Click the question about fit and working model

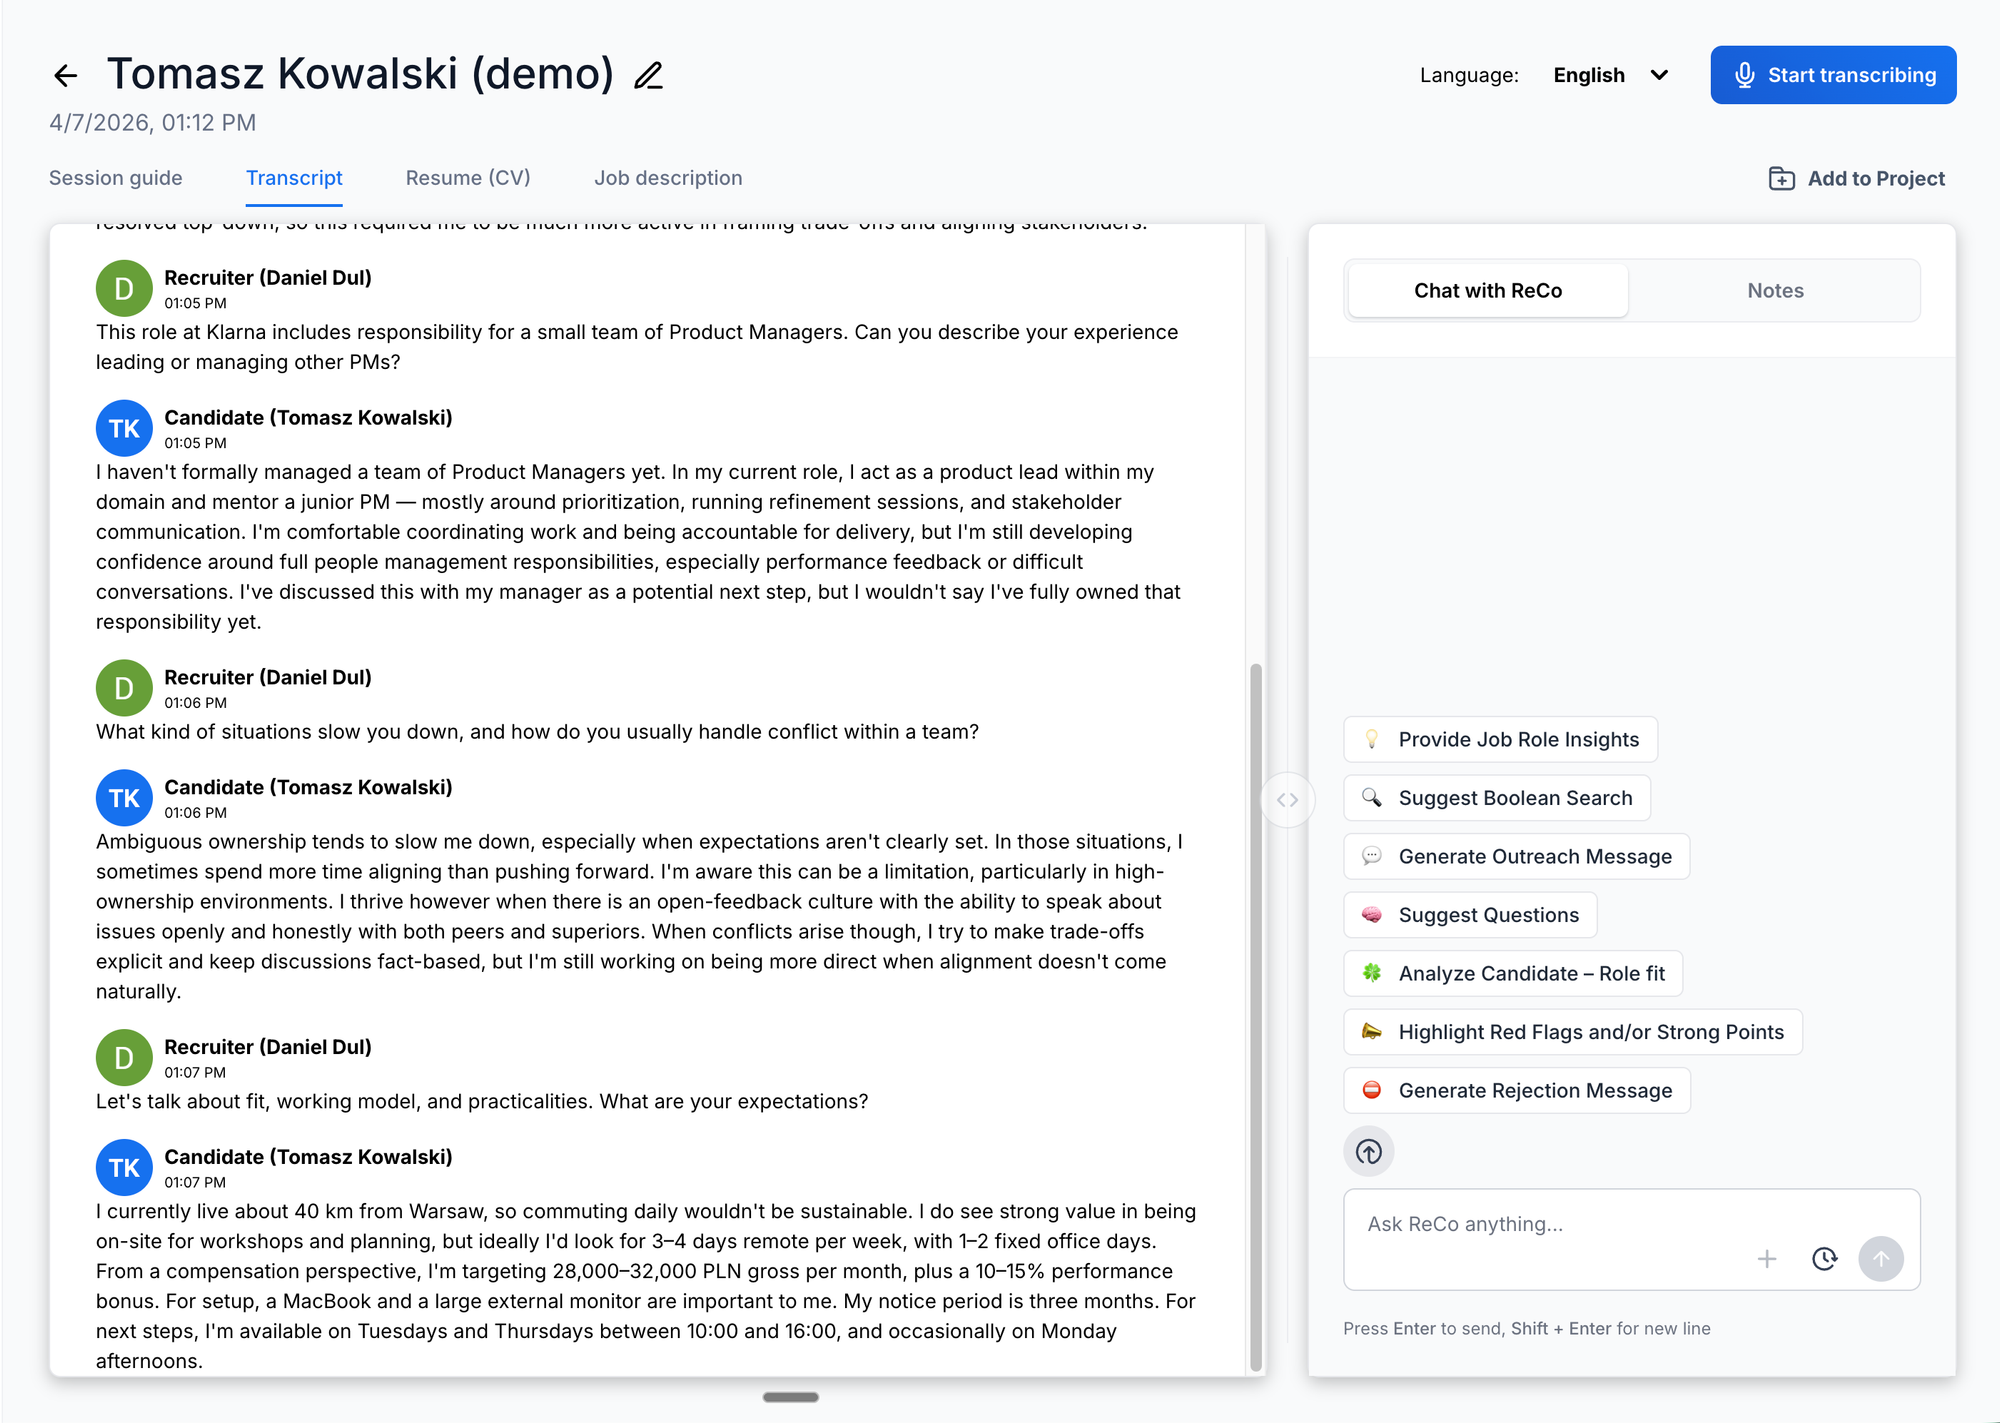[x=482, y=1101]
